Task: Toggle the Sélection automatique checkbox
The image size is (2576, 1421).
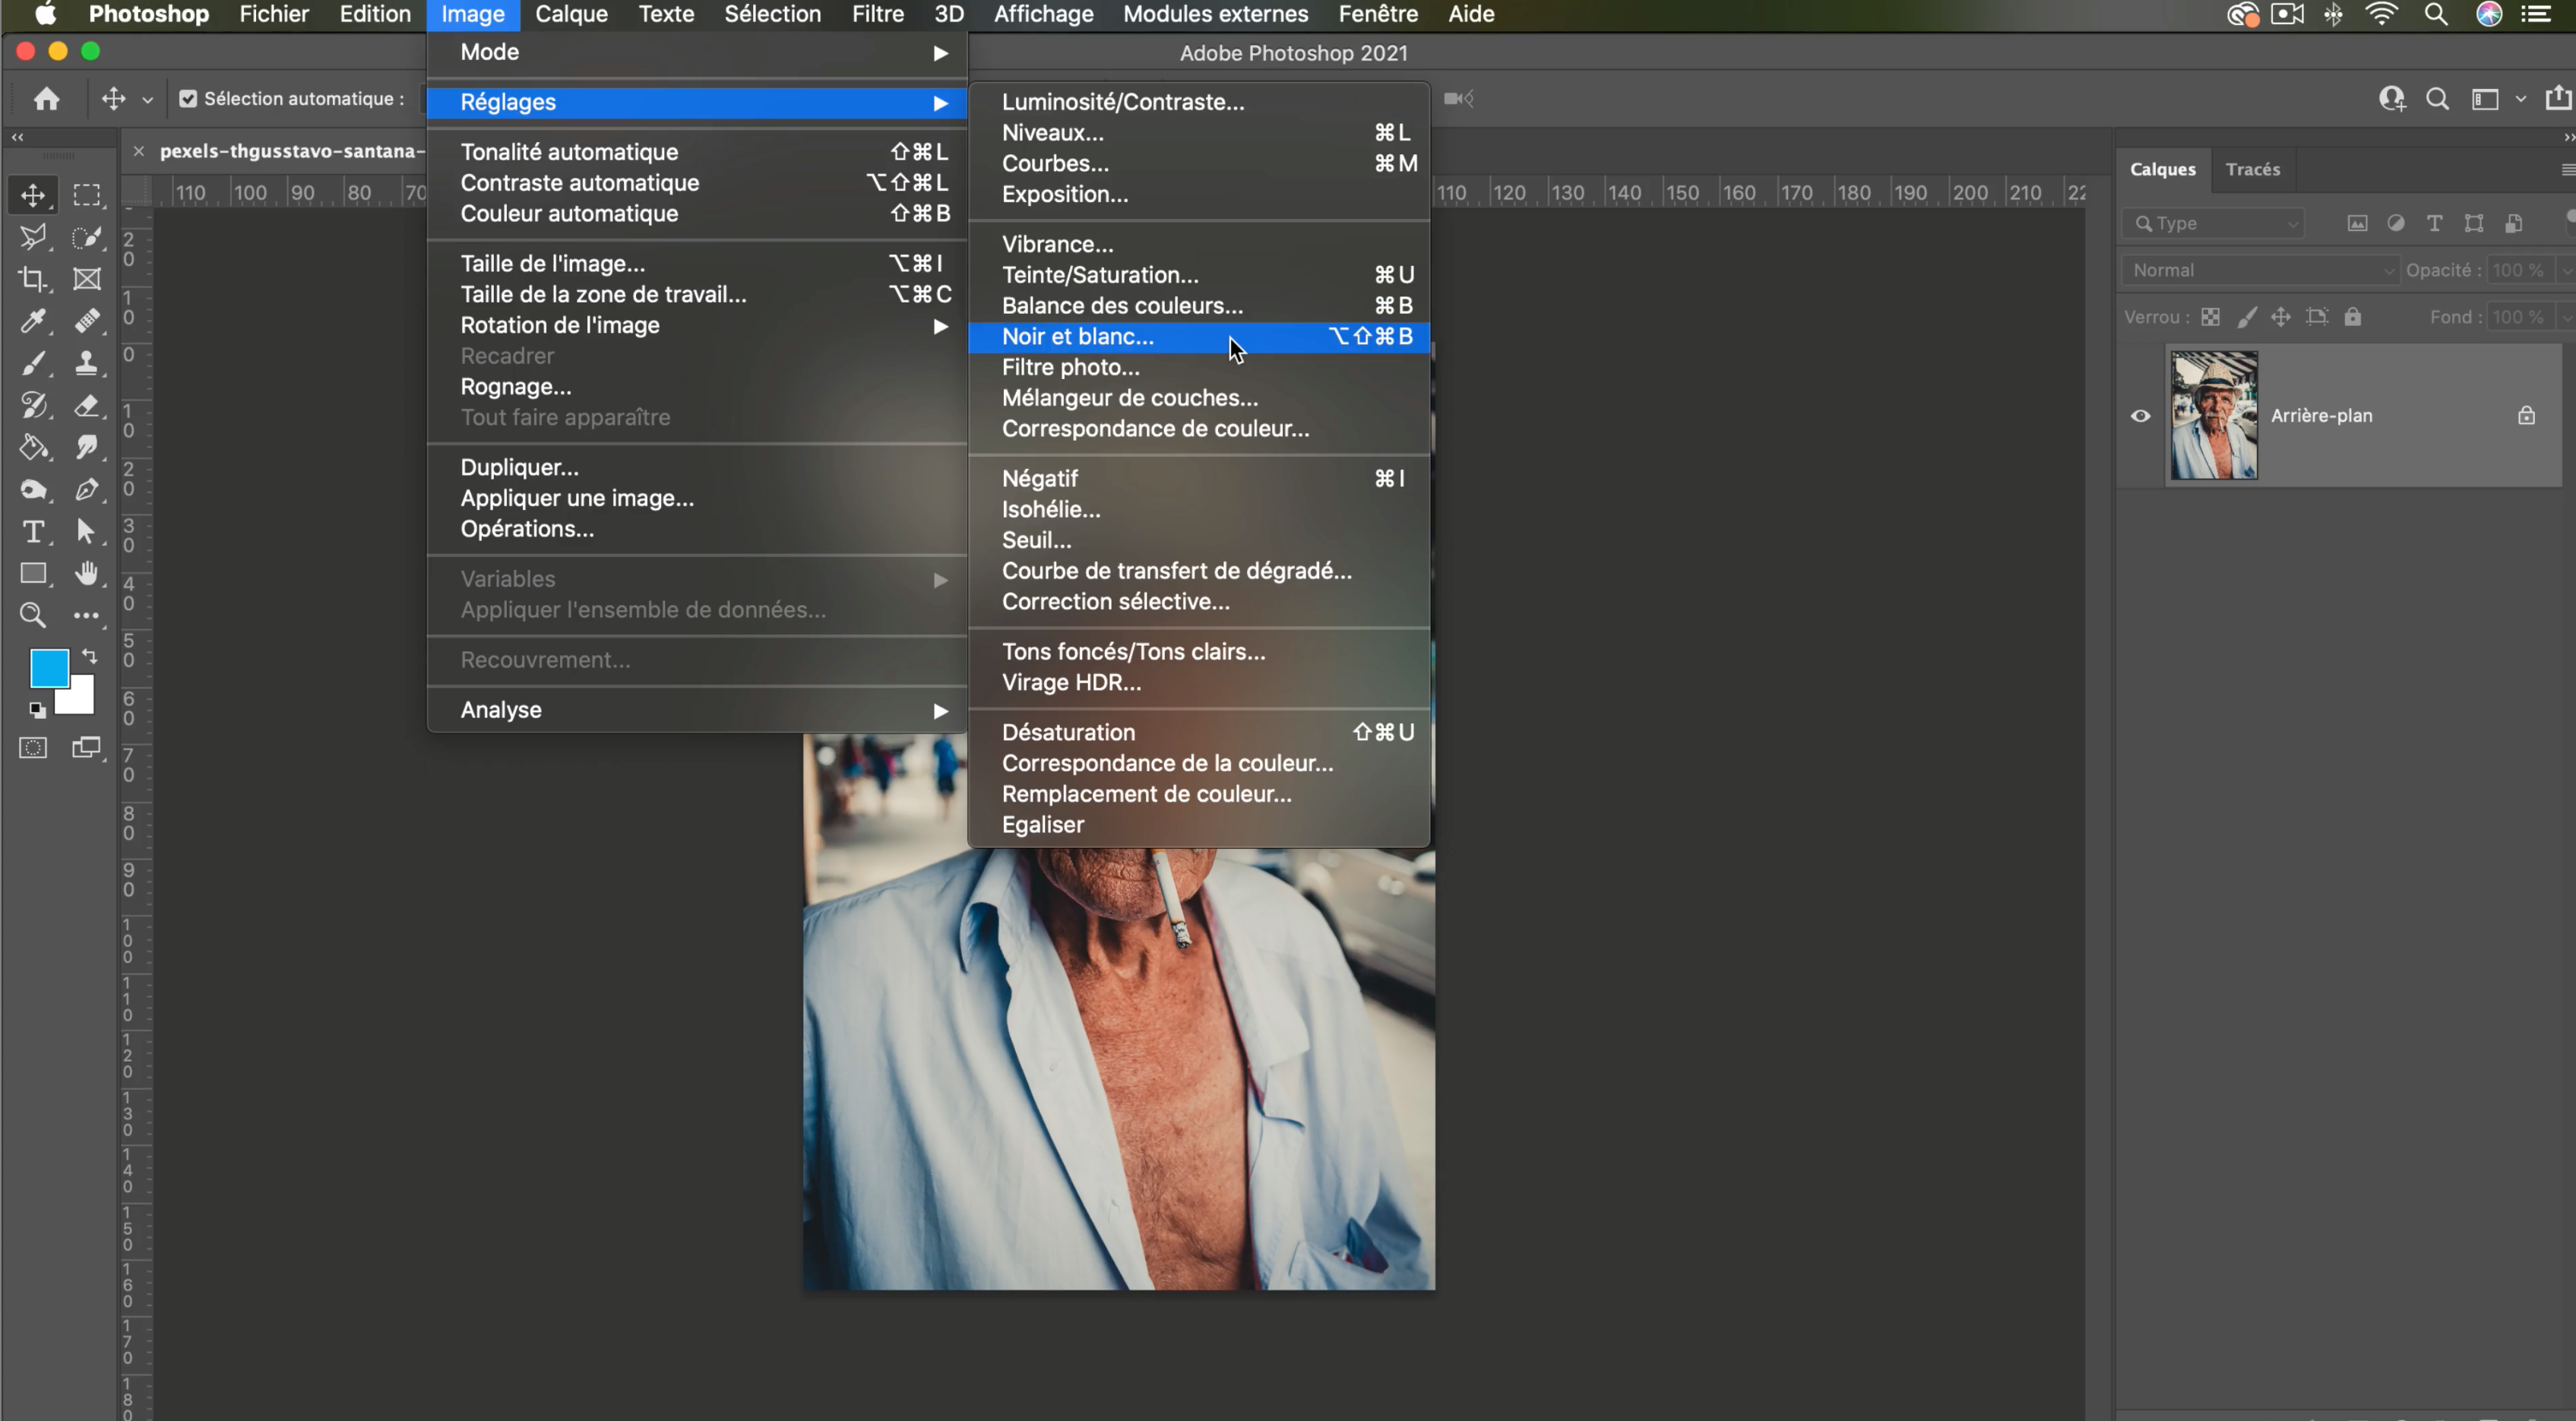Action: point(188,98)
